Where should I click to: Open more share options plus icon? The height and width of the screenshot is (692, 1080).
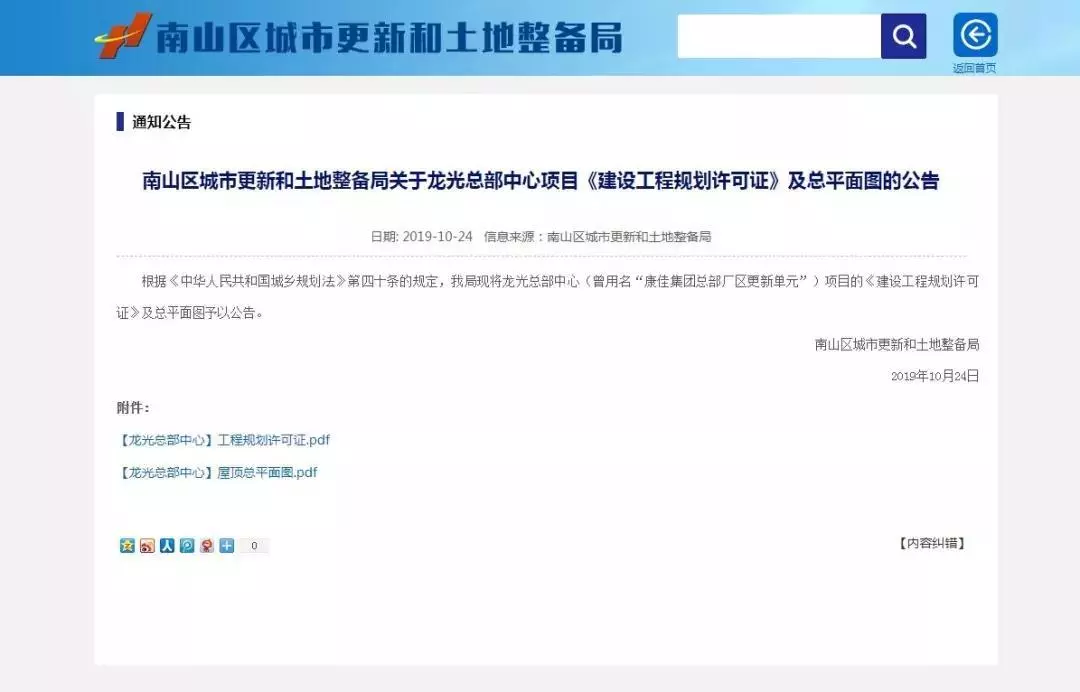(227, 546)
